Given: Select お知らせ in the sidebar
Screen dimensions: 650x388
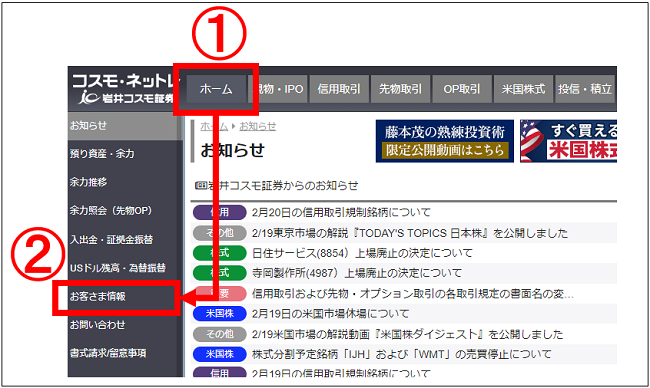Looking at the screenshot, I should coord(125,126).
